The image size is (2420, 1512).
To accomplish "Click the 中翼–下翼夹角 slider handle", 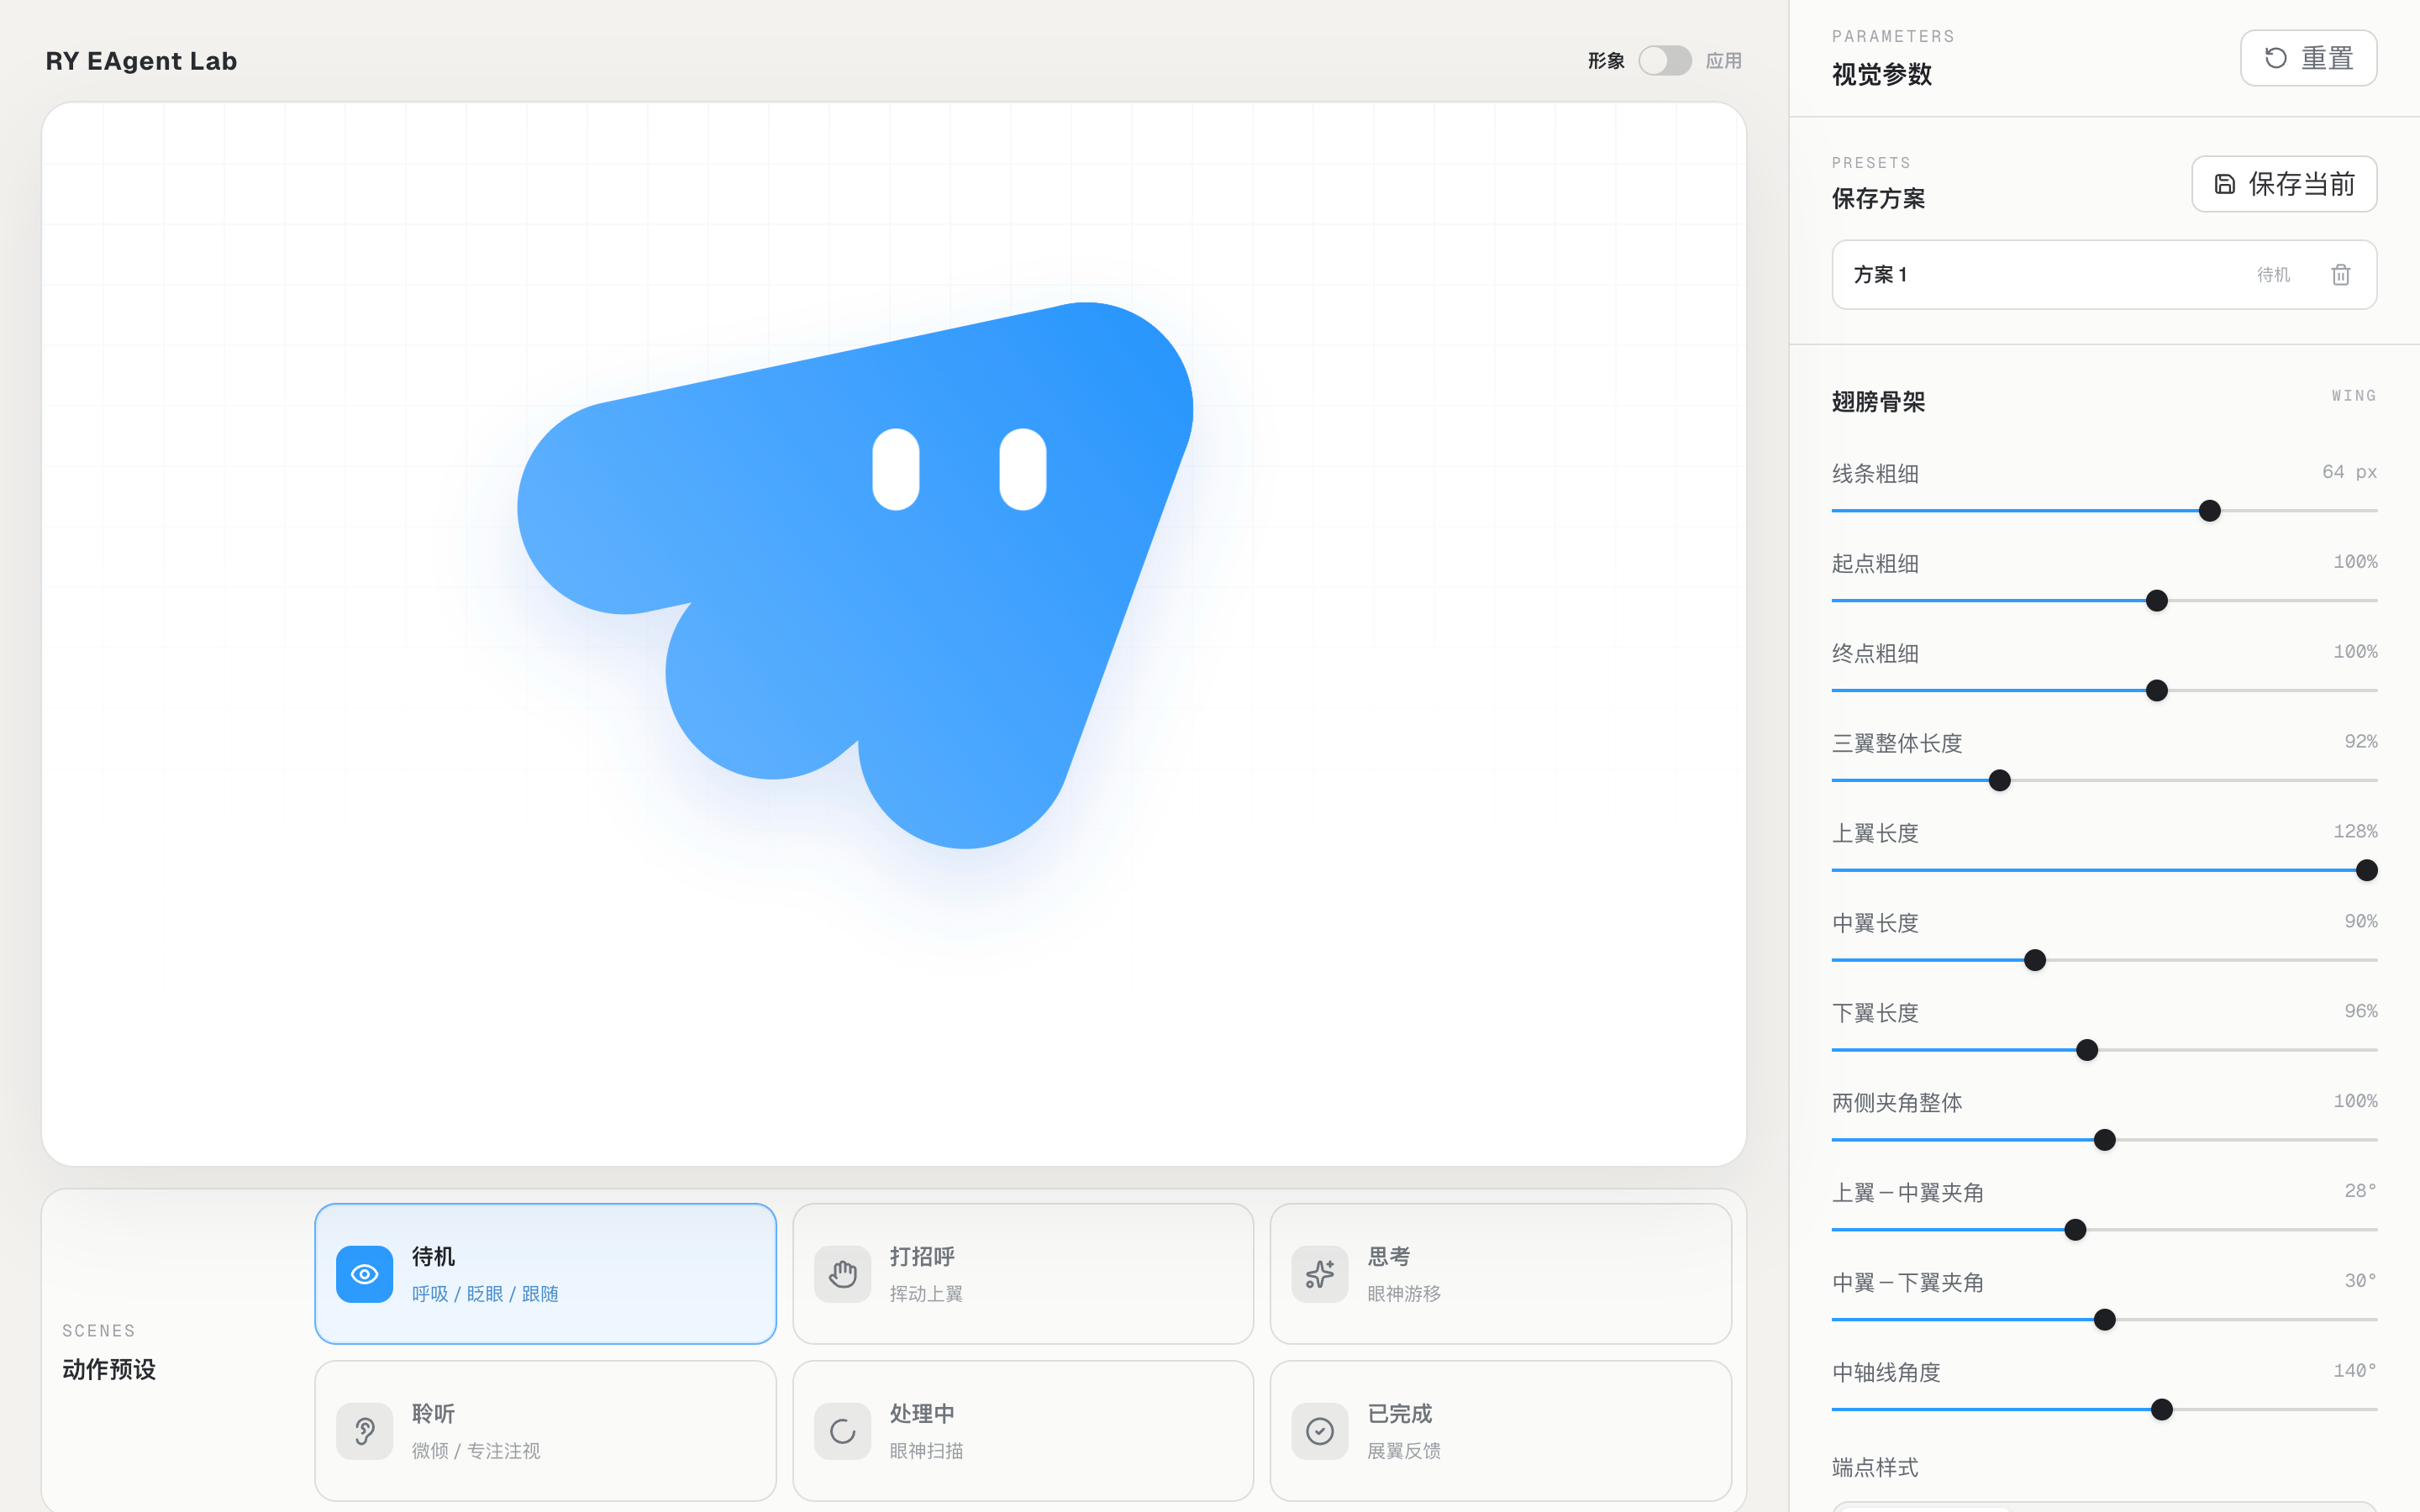I will 2105,1320.
